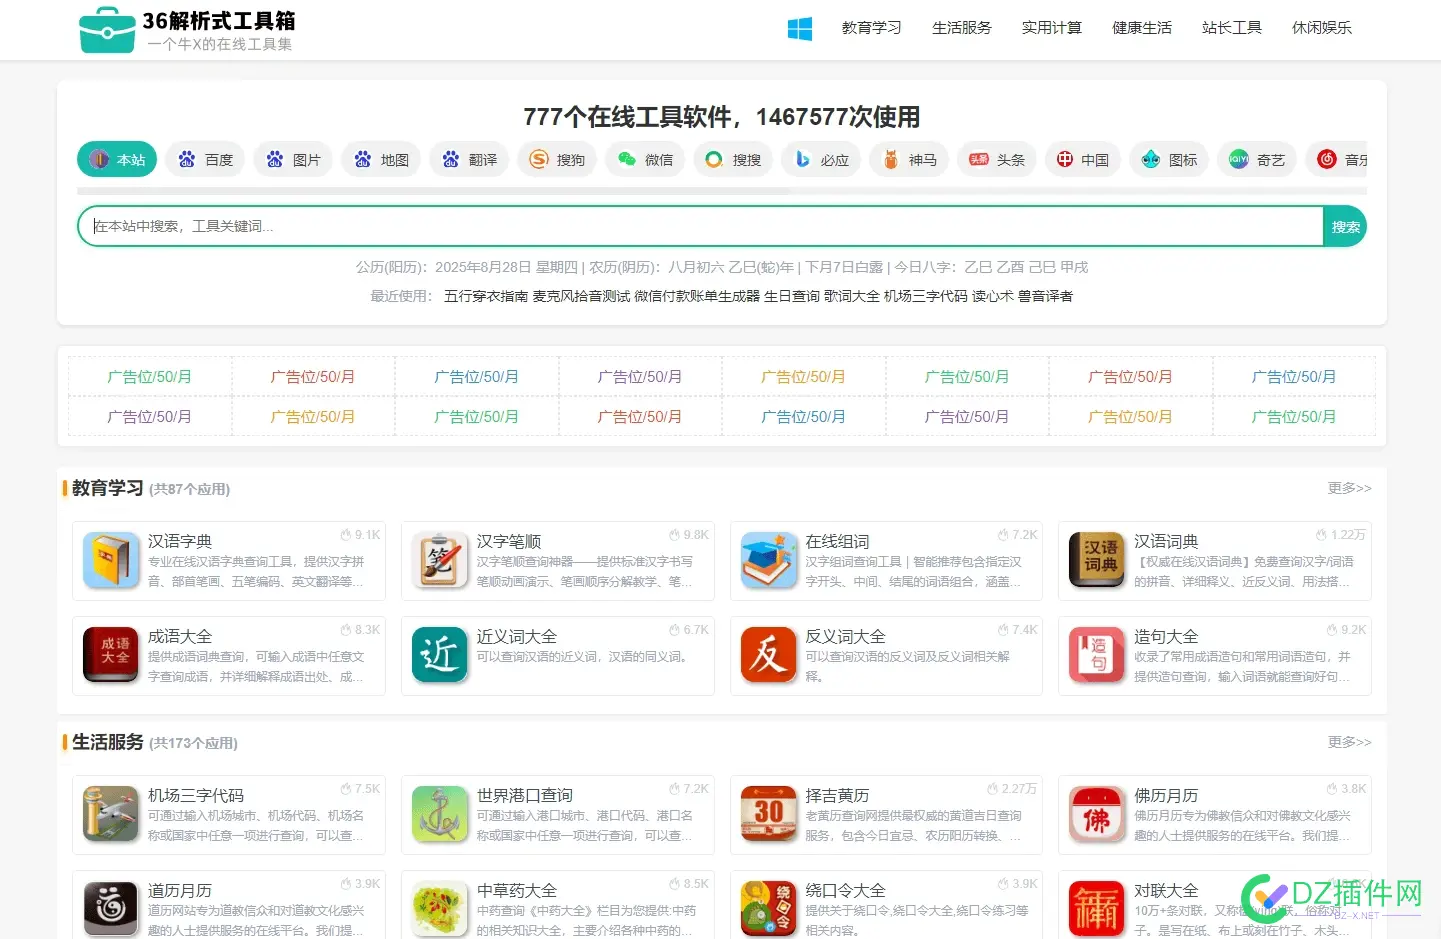The width and height of the screenshot is (1441, 939).
Task: Select the Windows logo icon in the header
Action: pyautogui.click(x=799, y=28)
